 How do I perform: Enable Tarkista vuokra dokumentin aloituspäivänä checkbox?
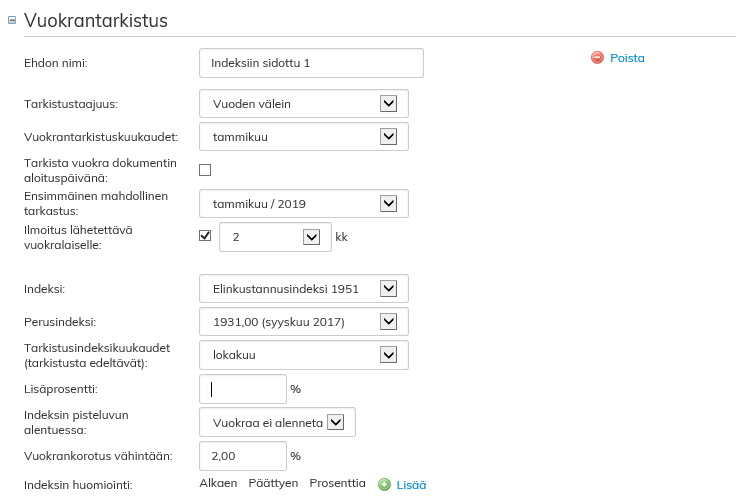coord(205,170)
